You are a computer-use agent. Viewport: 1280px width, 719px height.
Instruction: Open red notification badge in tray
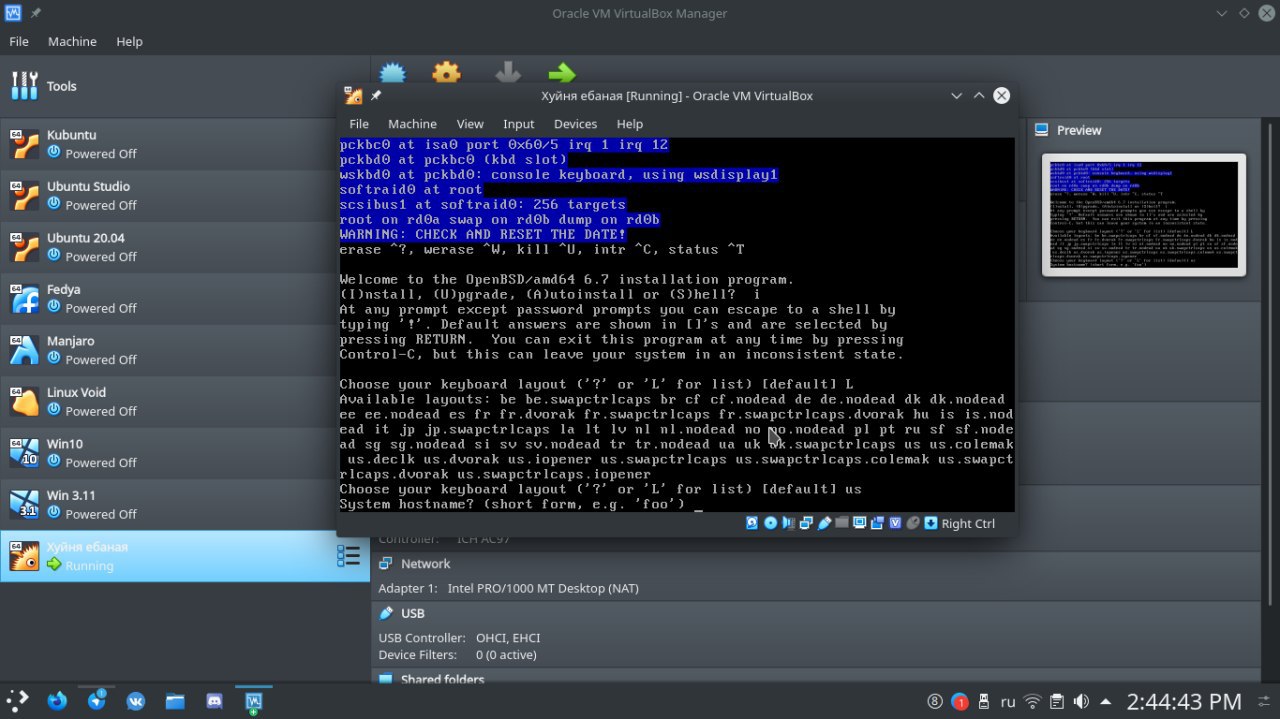click(x=959, y=702)
